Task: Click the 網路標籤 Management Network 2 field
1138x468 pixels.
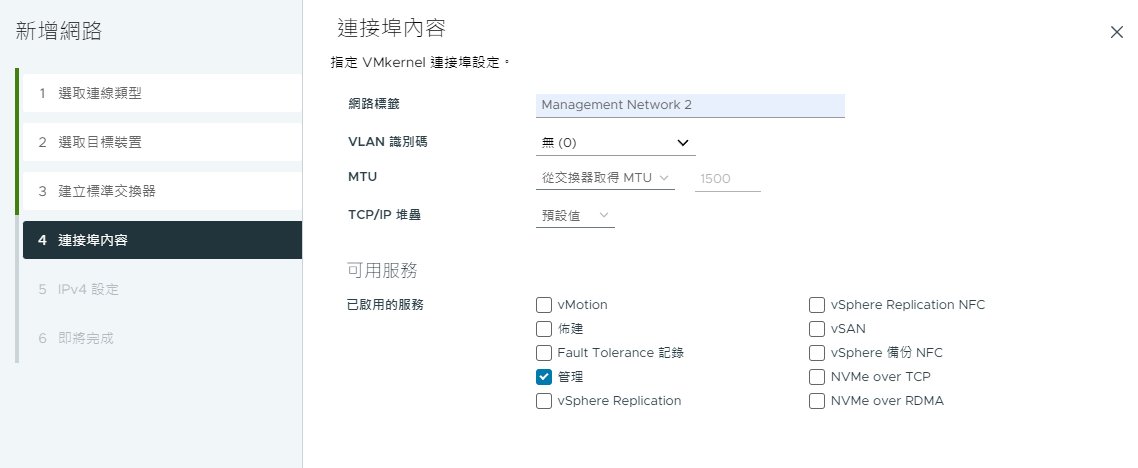Action: coord(690,105)
